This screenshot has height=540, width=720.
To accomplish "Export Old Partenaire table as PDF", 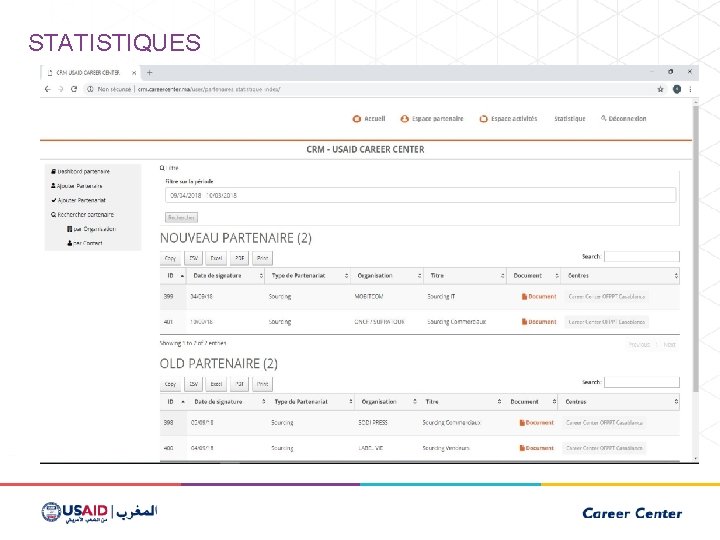I will coord(240,384).
